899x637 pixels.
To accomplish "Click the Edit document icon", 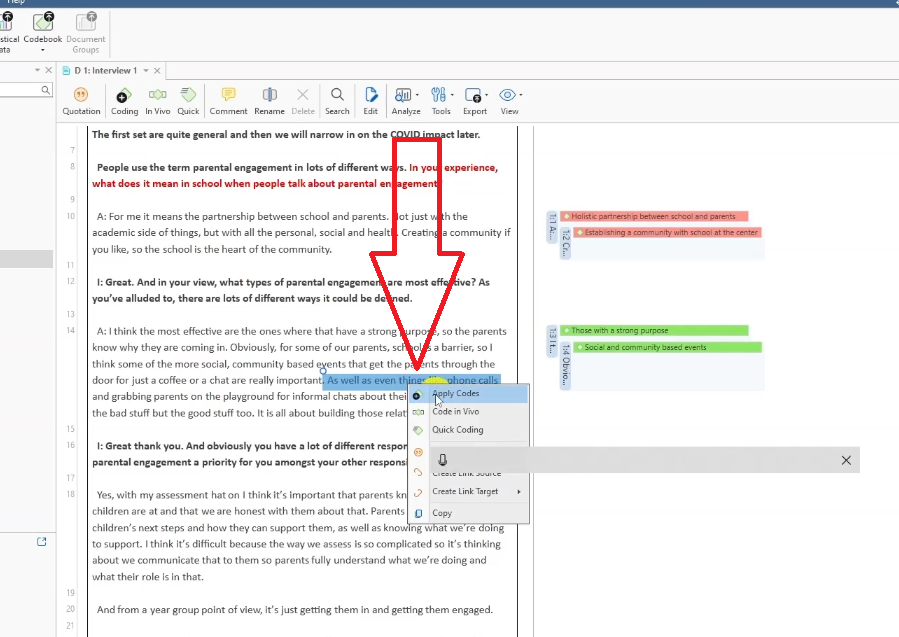I will point(370,97).
